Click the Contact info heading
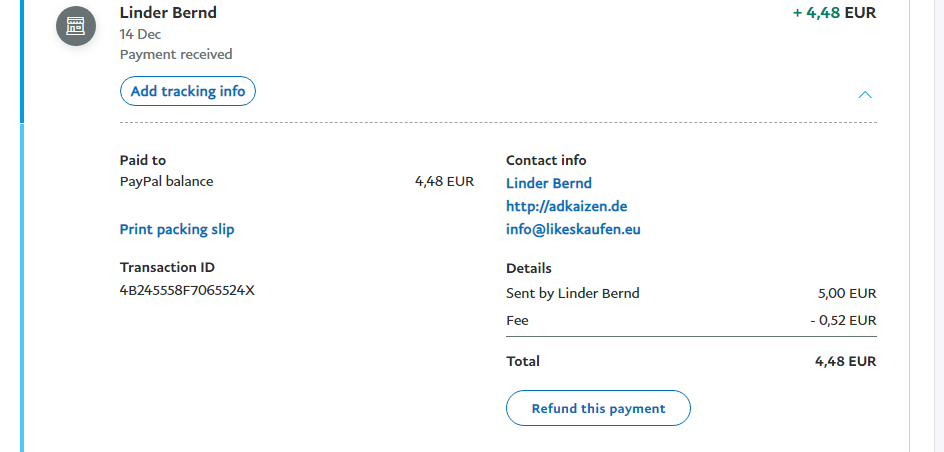 pyautogui.click(x=546, y=160)
